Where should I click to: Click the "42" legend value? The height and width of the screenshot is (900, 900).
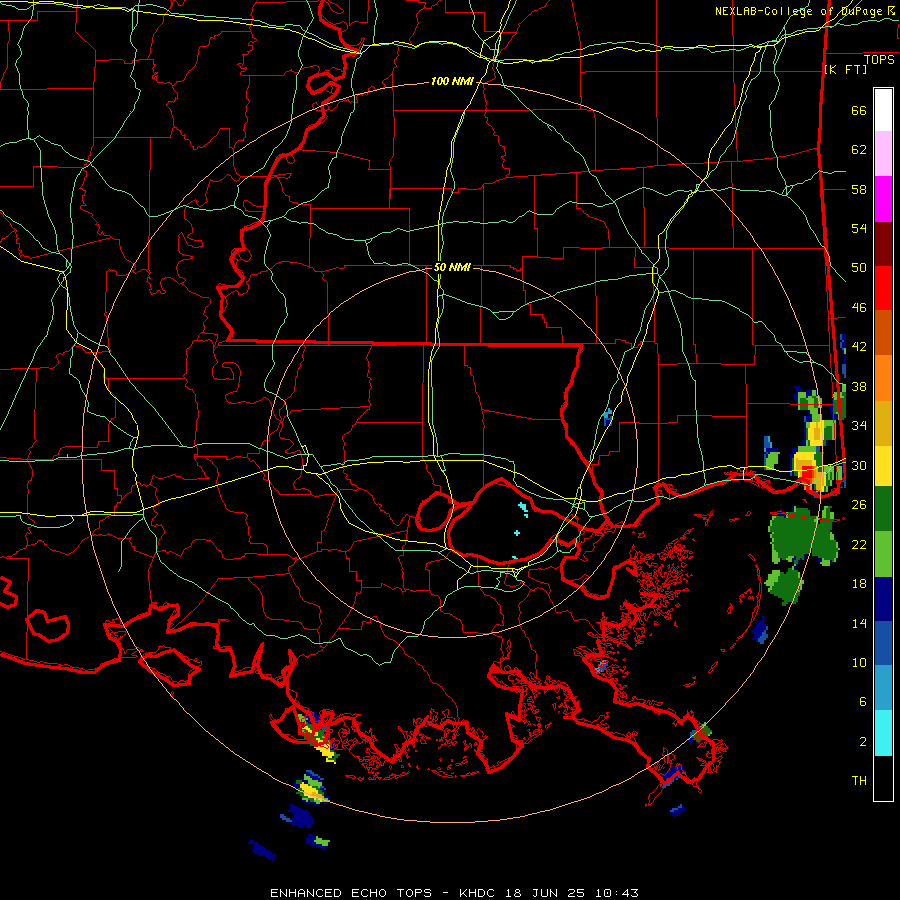tap(859, 347)
